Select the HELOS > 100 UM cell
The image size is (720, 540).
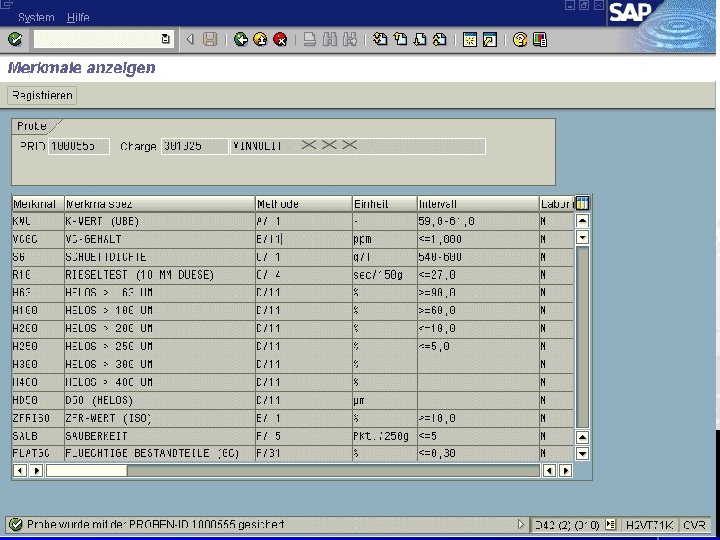tap(159, 311)
